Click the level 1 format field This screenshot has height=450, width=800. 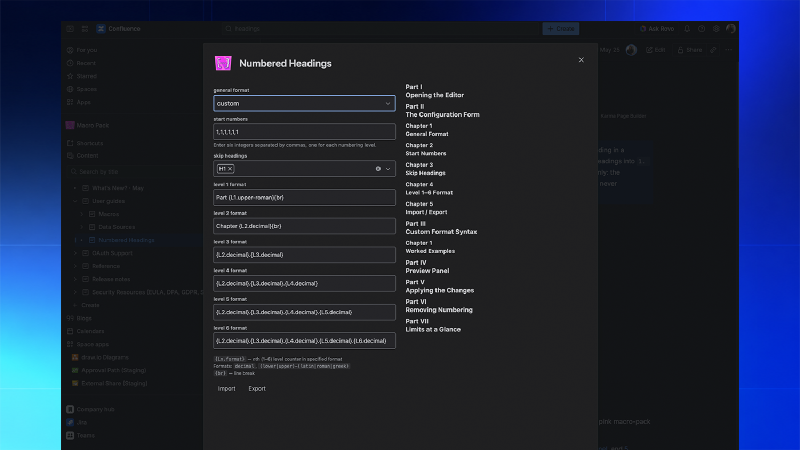[x=304, y=197]
